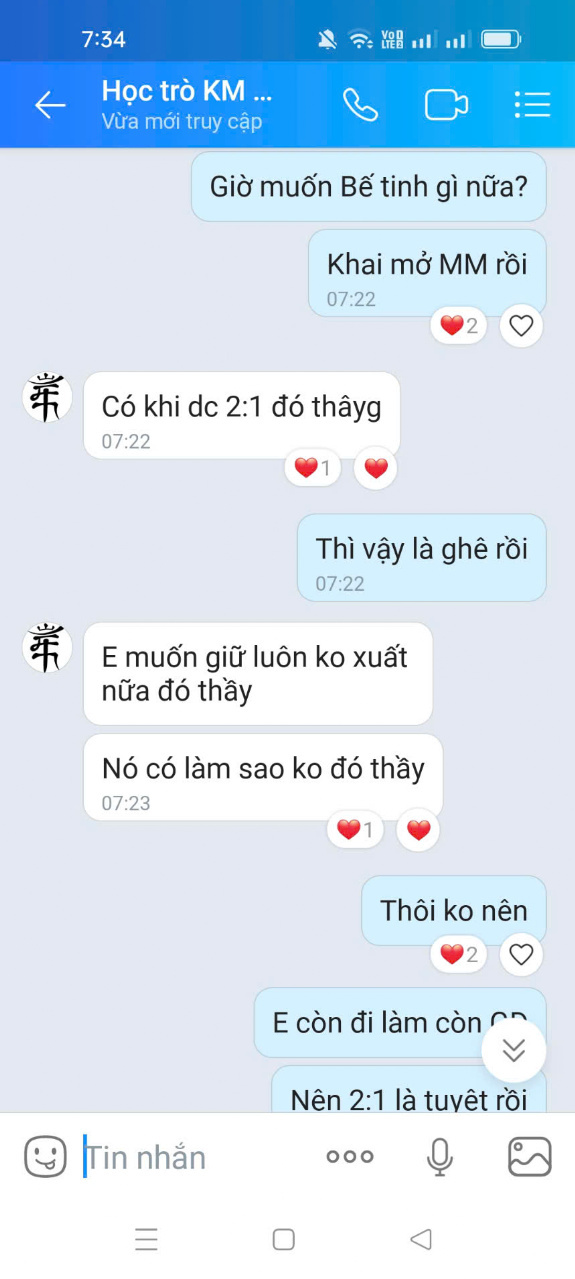Open chat title "Học trò KM"
Viewport: 575px width, 1279px height.
click(187, 91)
